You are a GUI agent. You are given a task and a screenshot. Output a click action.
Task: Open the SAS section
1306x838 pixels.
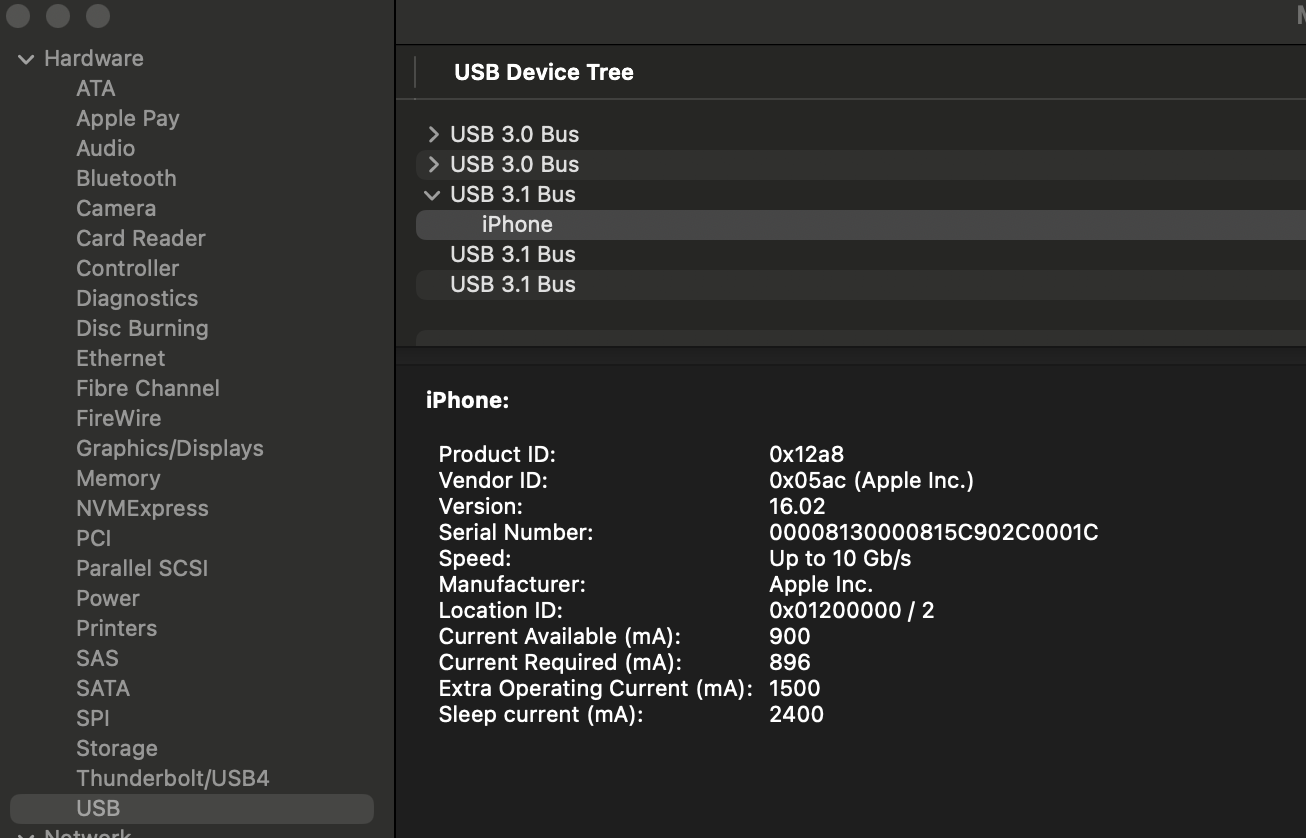pyautogui.click(x=98, y=658)
